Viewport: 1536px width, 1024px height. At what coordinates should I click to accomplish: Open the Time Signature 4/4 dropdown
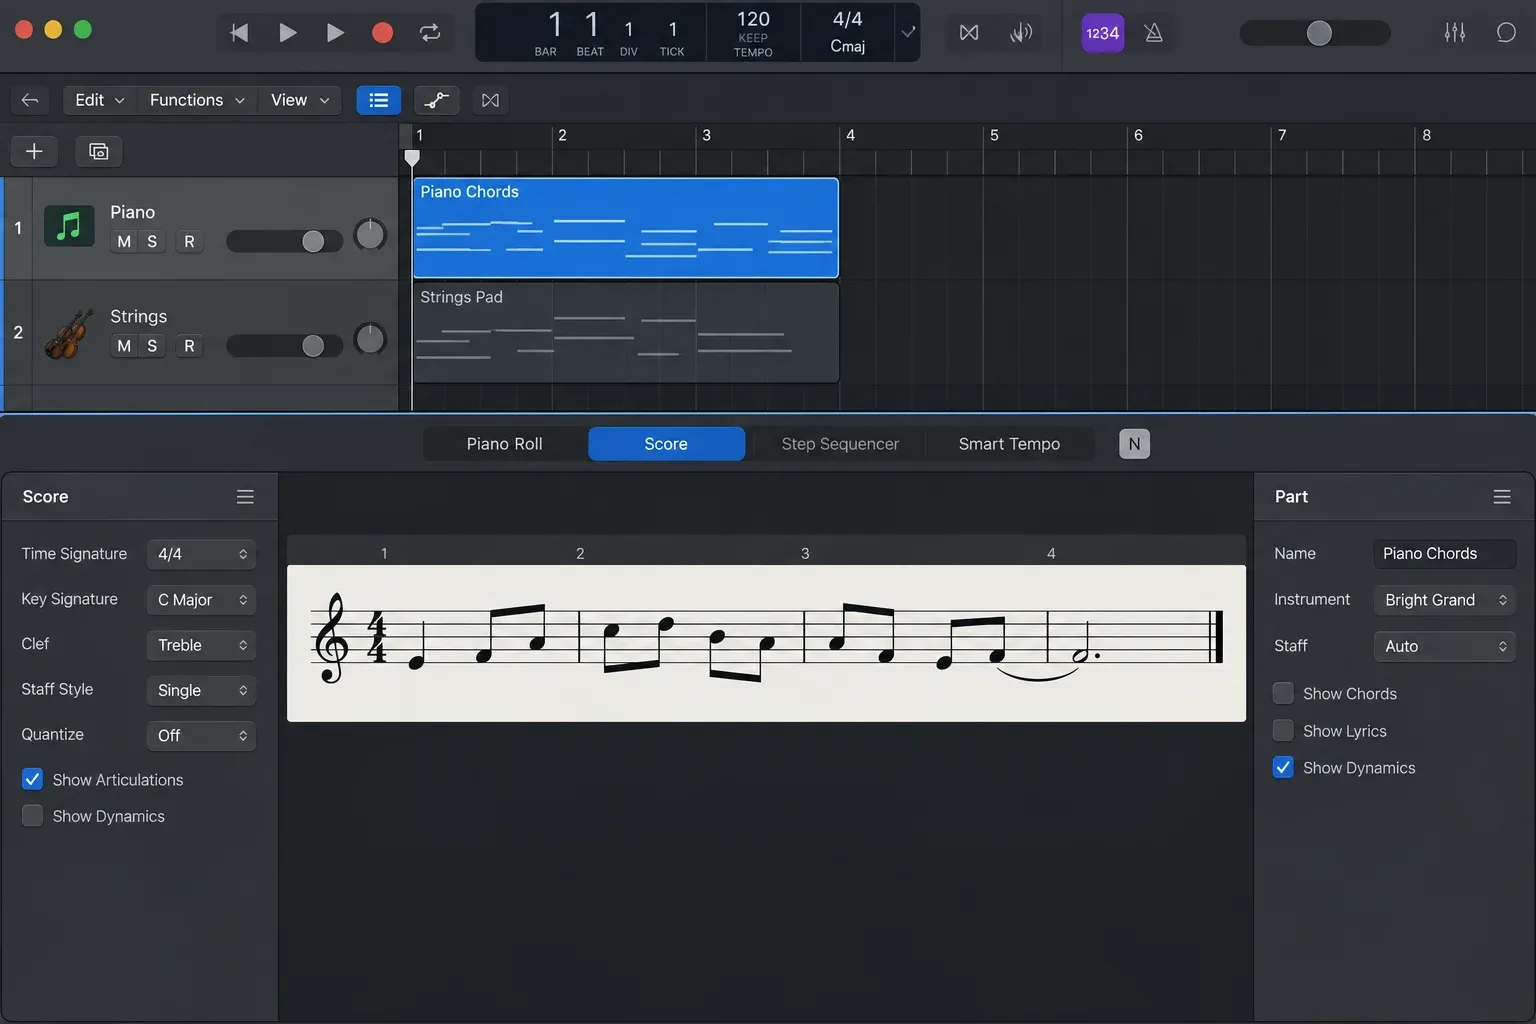(202, 554)
